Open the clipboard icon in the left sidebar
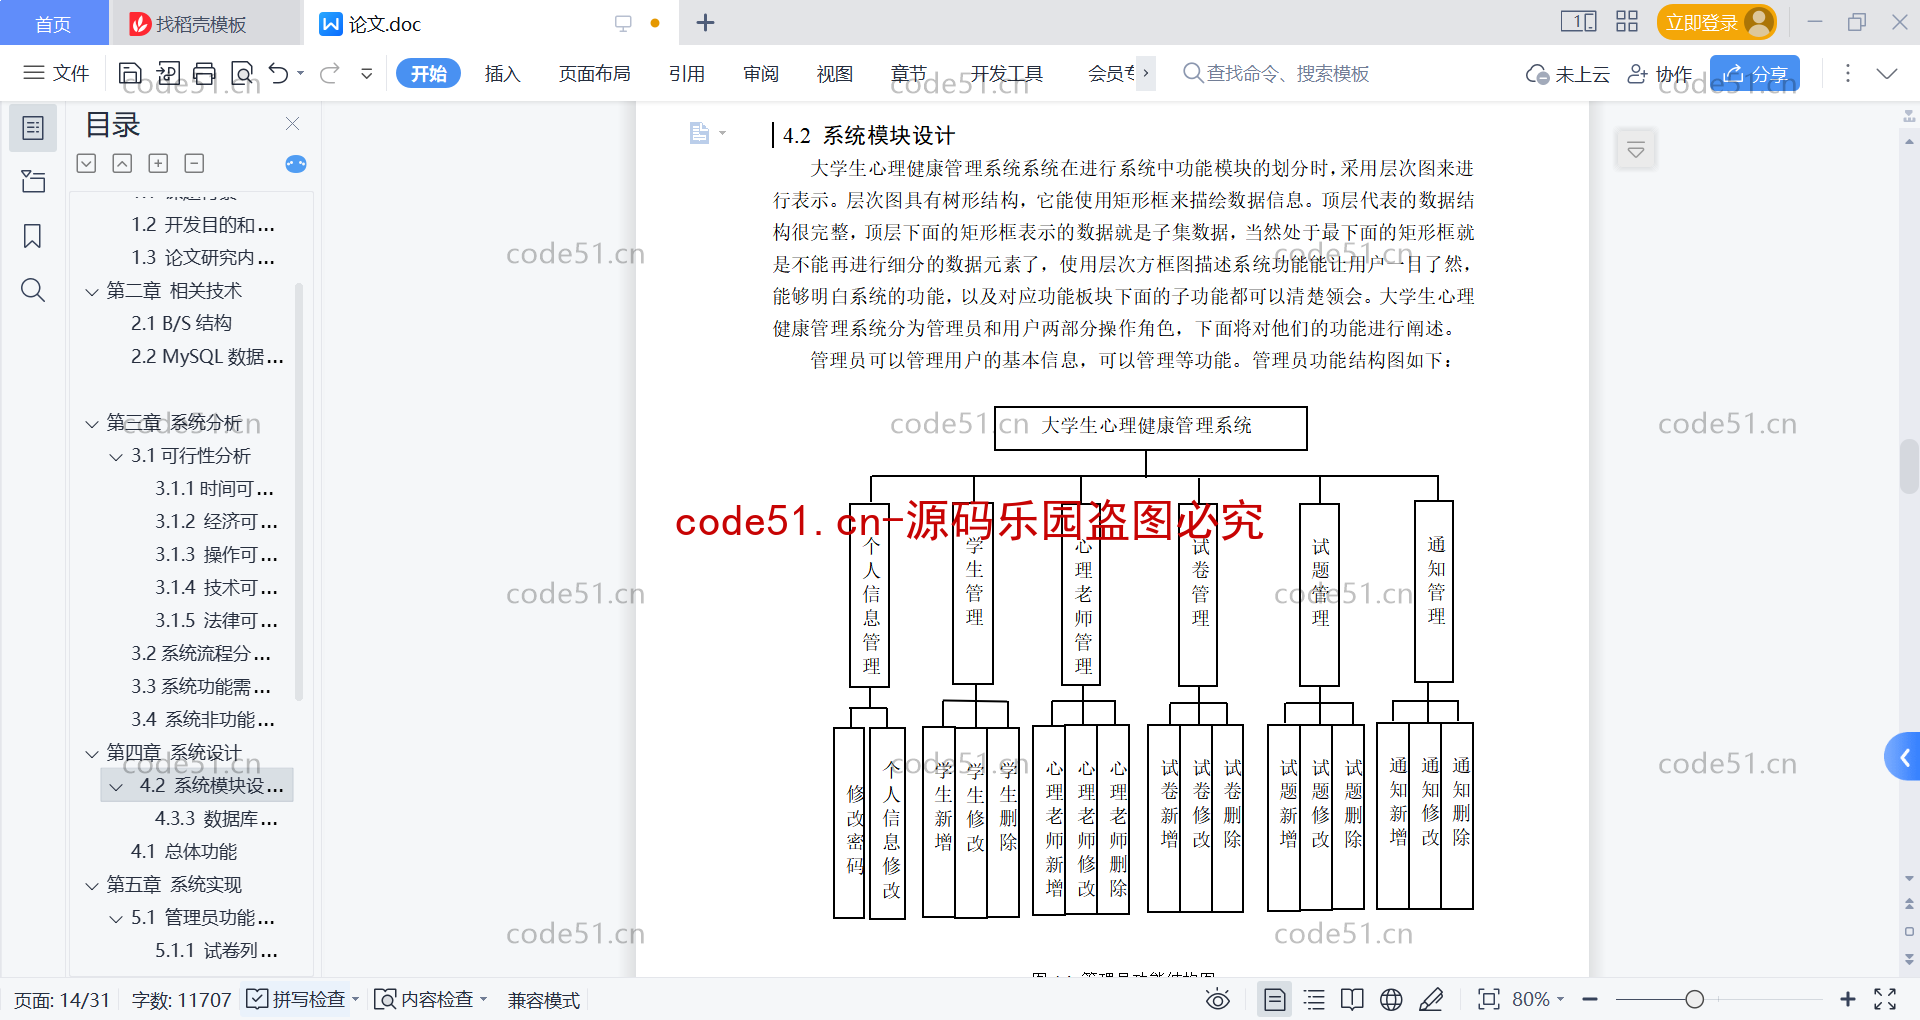1920x1020 pixels. point(33,181)
